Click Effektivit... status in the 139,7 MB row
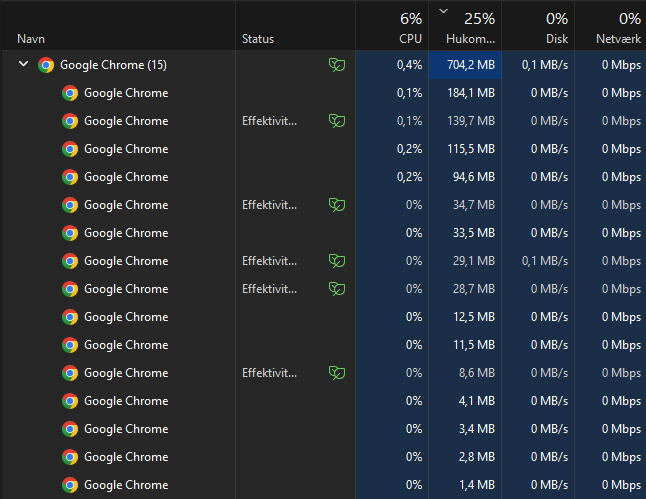The width and height of the screenshot is (646, 499). click(269, 121)
